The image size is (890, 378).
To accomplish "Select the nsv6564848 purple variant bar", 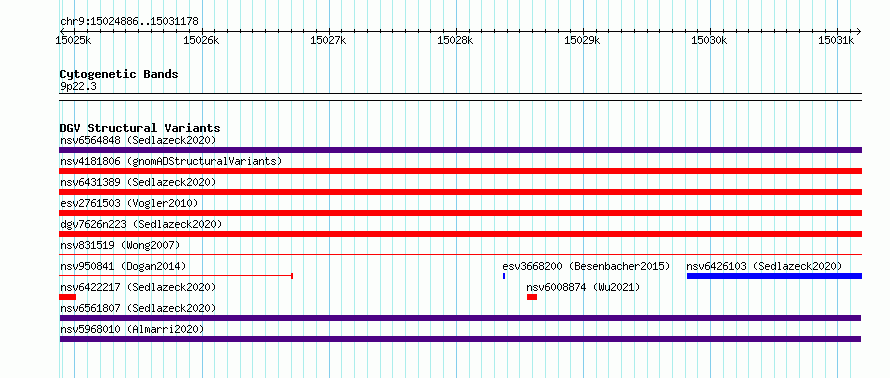I will pos(460,150).
